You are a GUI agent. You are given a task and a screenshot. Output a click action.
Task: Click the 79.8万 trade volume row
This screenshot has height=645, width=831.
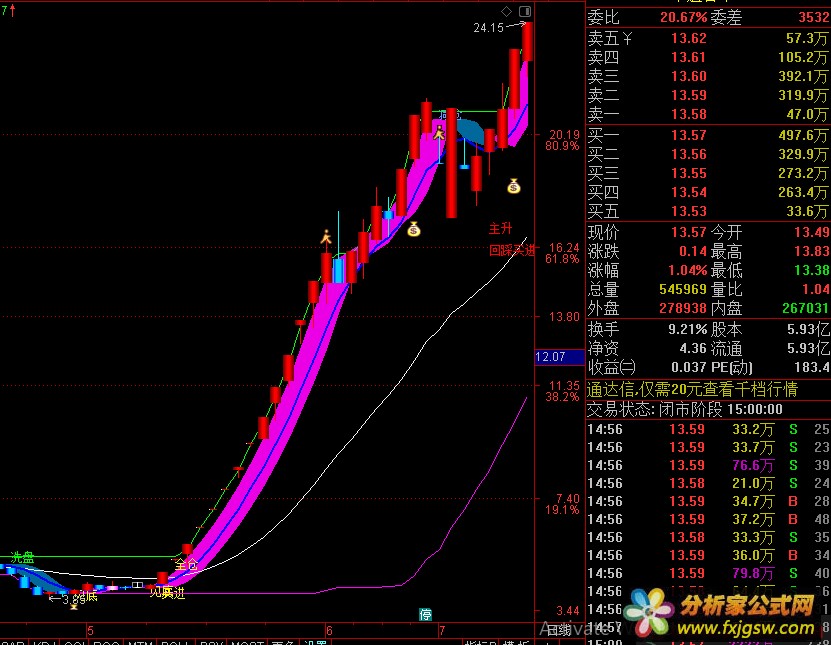click(708, 573)
